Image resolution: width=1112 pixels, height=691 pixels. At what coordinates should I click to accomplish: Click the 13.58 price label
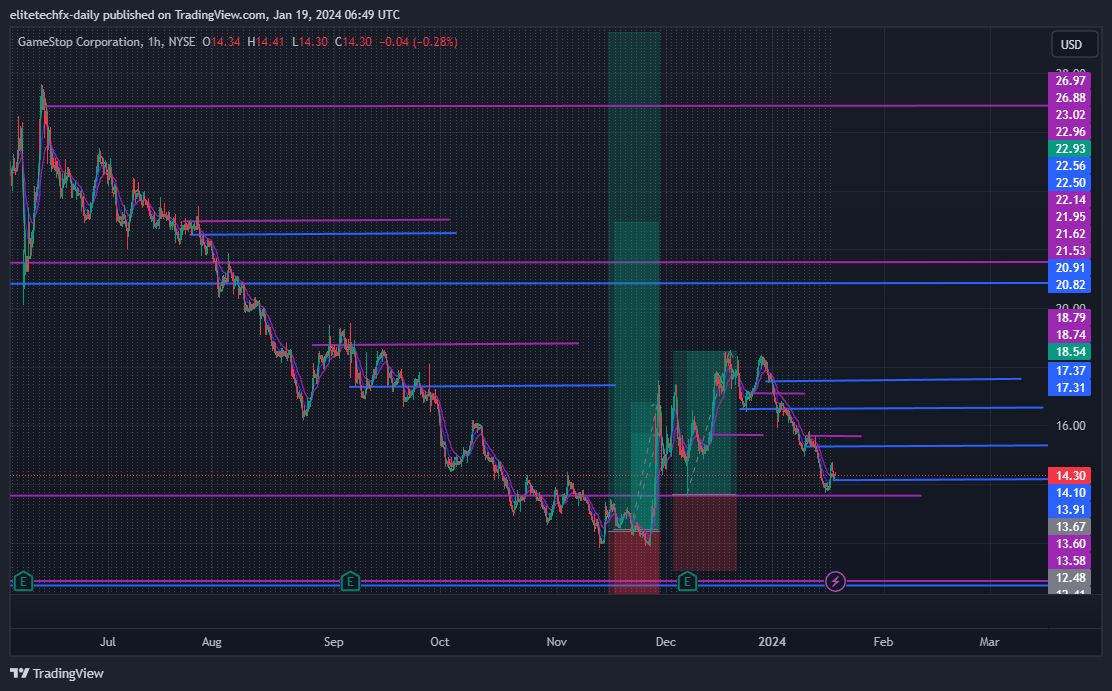point(1070,561)
